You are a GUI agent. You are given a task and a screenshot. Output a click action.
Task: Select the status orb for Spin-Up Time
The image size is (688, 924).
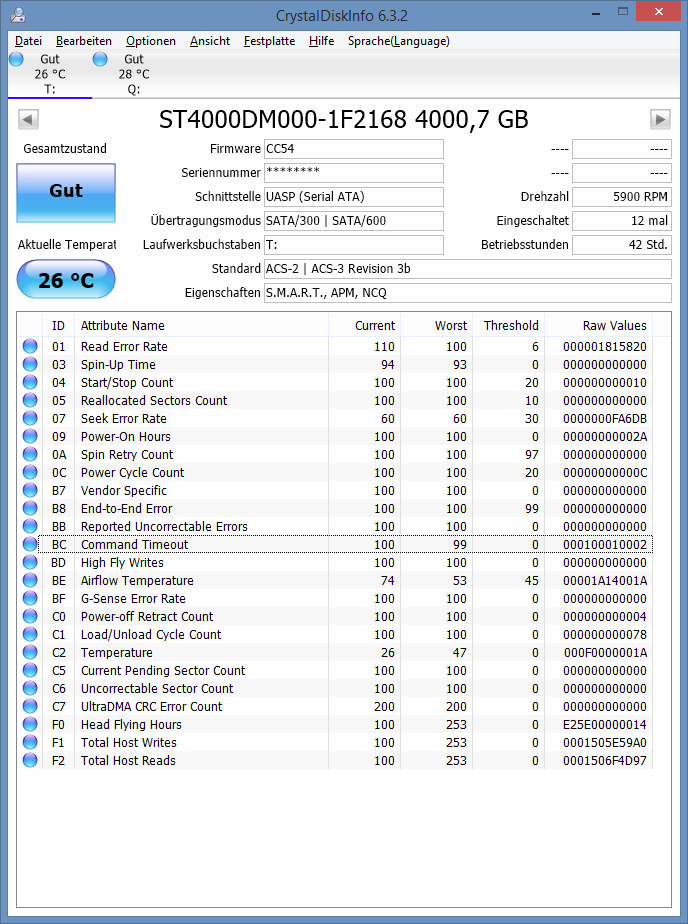click(x=30, y=364)
